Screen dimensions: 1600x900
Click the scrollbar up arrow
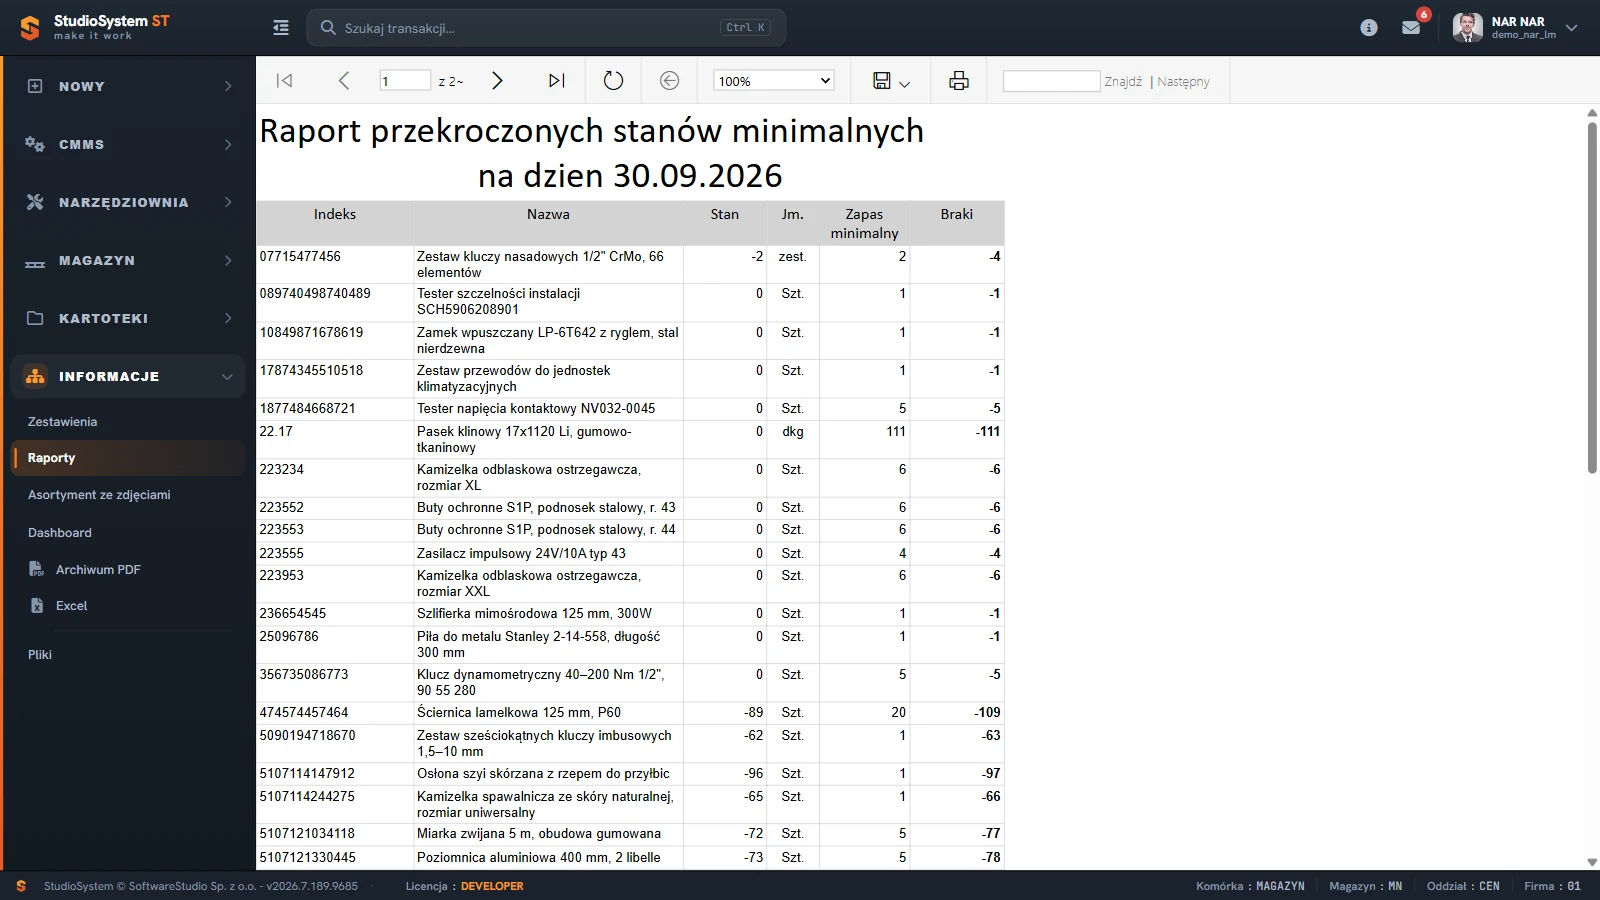(1592, 113)
